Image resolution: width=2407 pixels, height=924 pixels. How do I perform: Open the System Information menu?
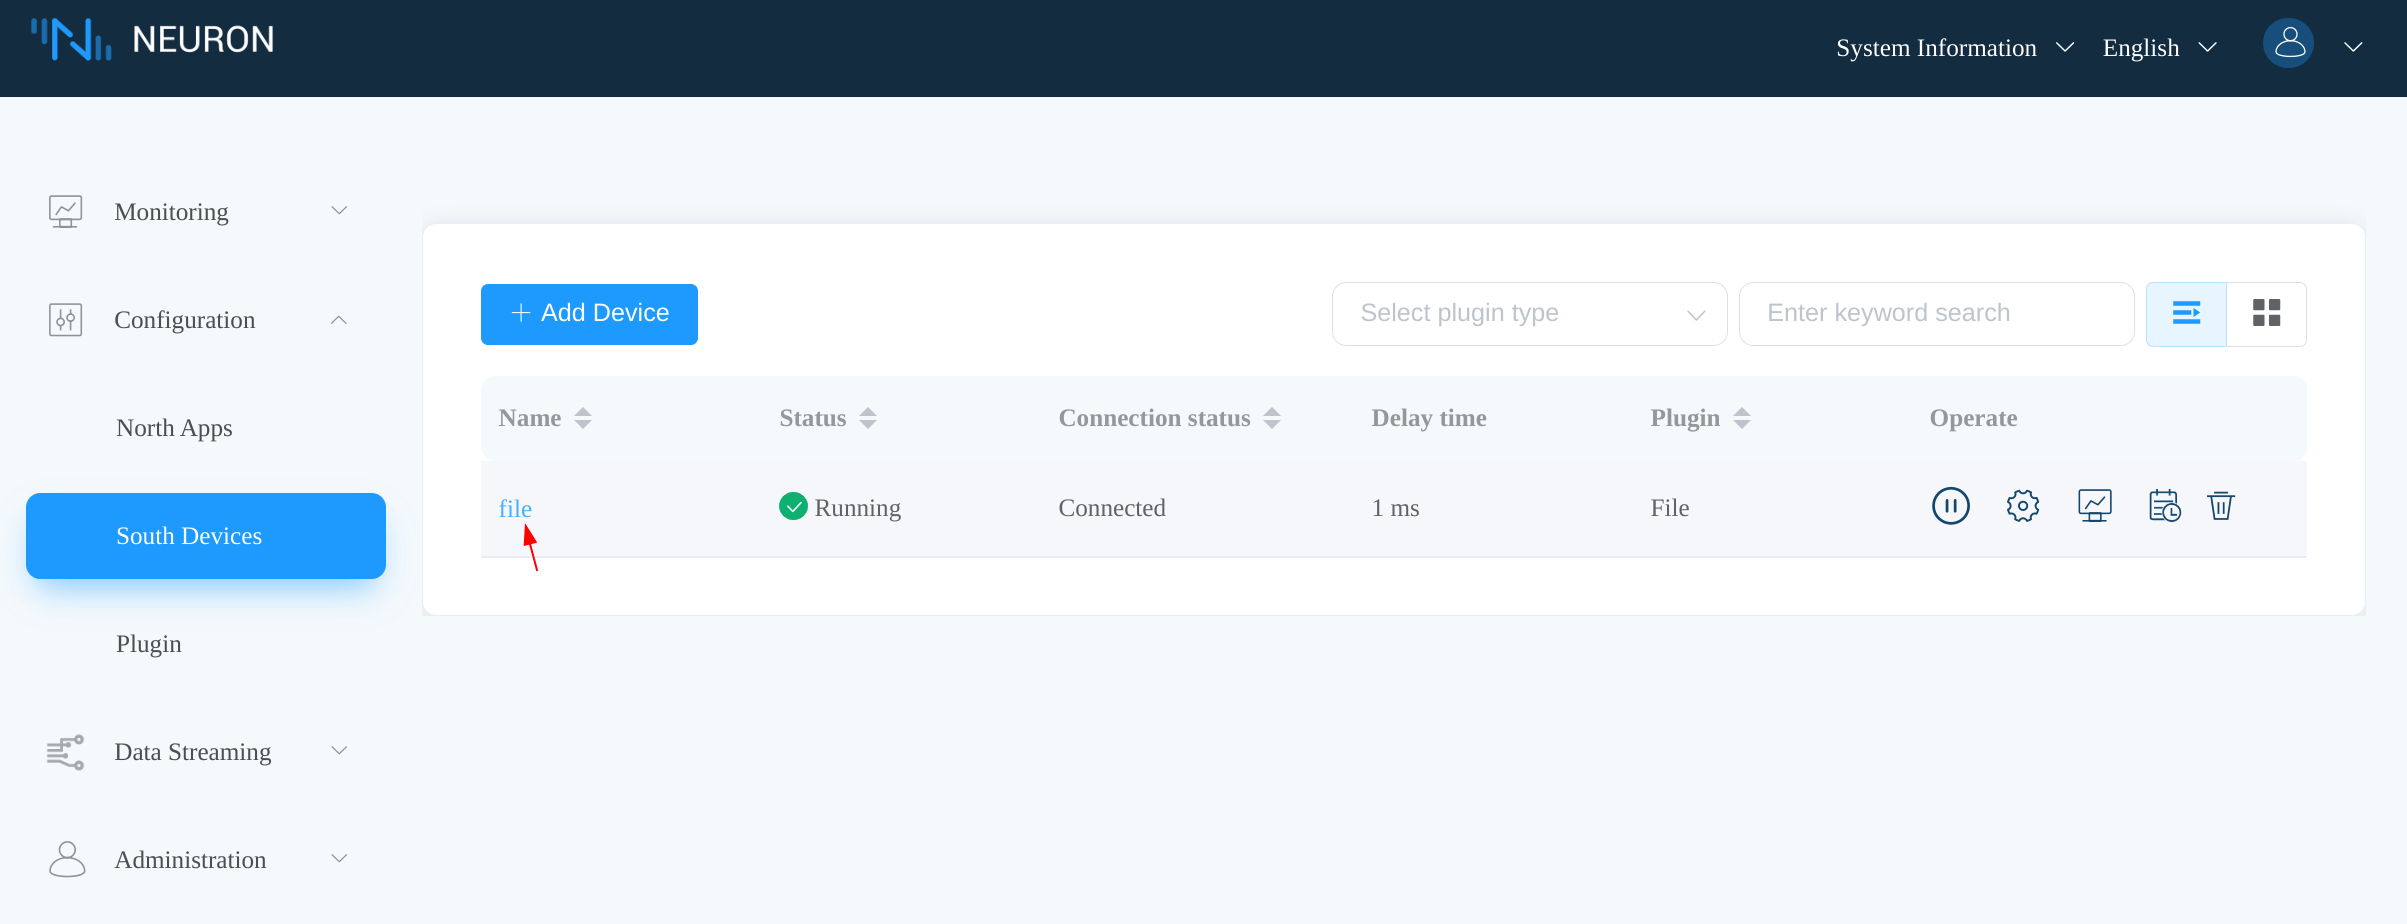pyautogui.click(x=1937, y=47)
